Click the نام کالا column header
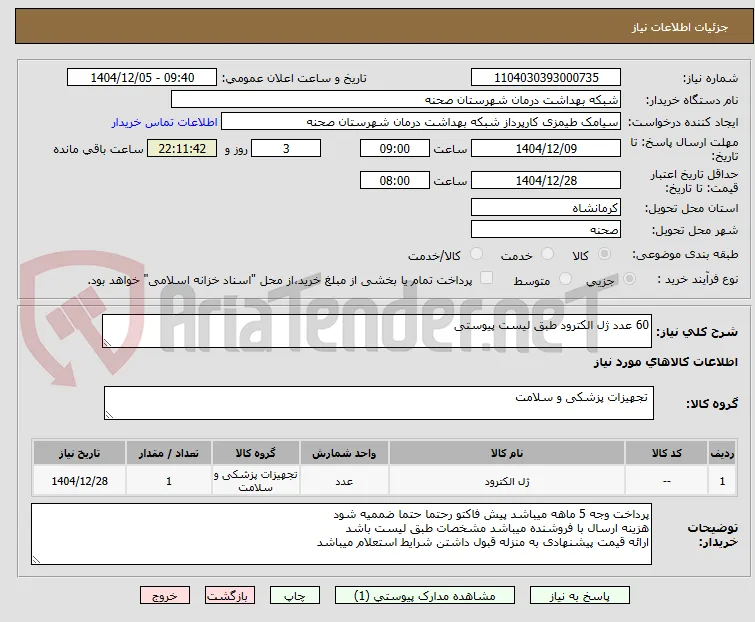 click(507, 453)
